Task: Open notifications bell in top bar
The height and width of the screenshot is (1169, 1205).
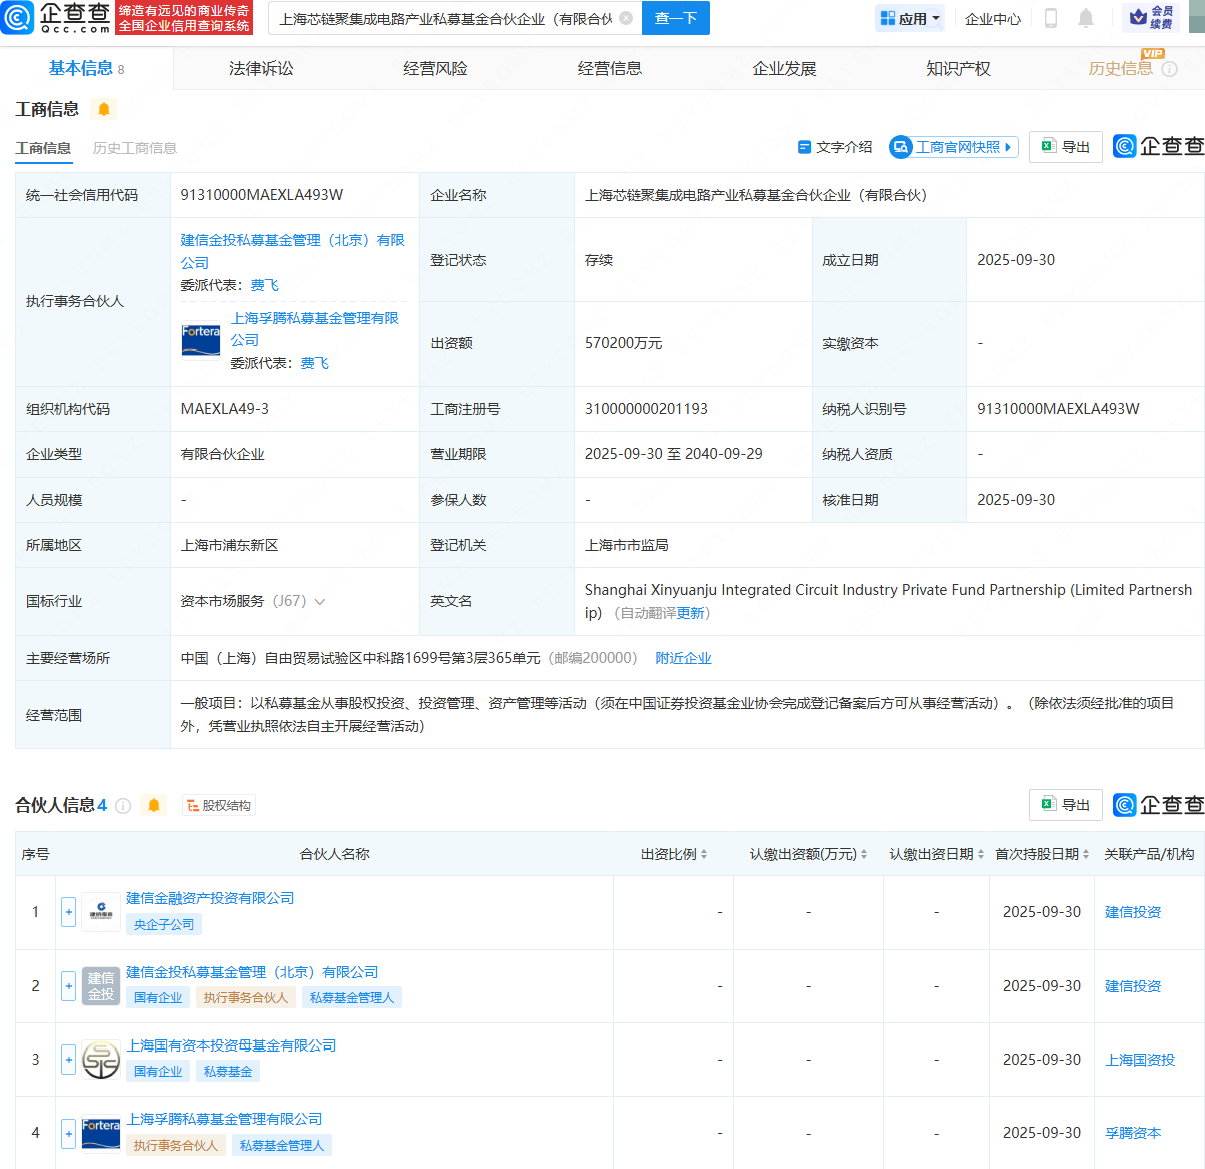Action: coord(1086,18)
